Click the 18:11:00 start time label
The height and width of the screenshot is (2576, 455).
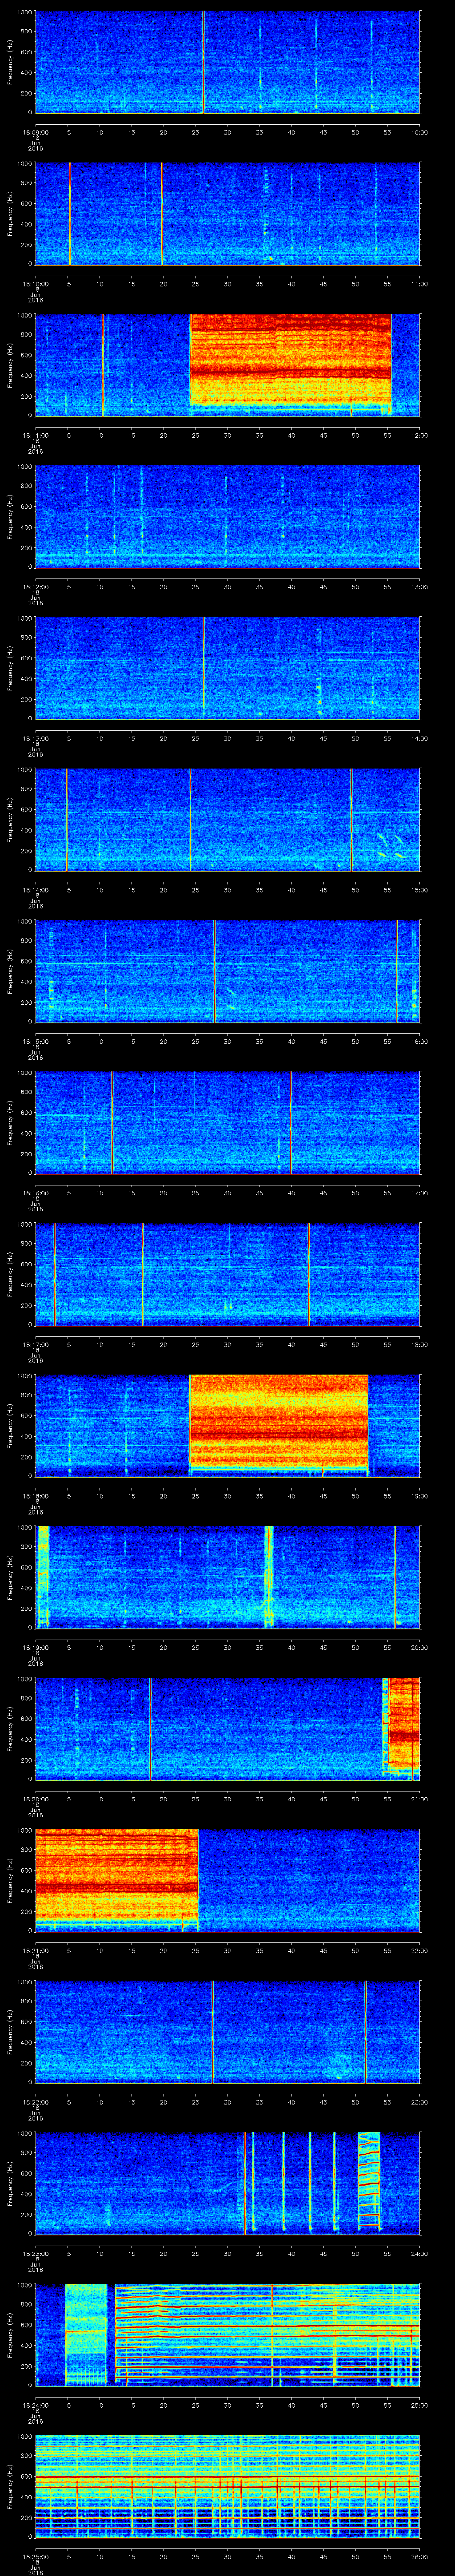(35, 435)
